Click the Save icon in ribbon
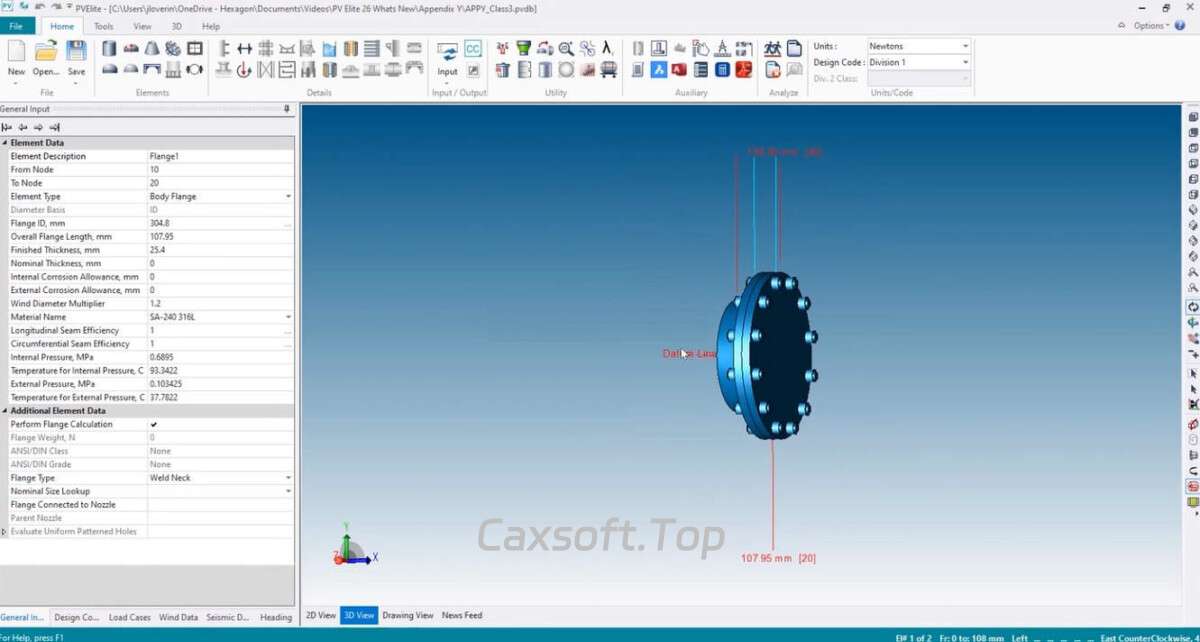The image size is (1200, 642). pos(76,56)
